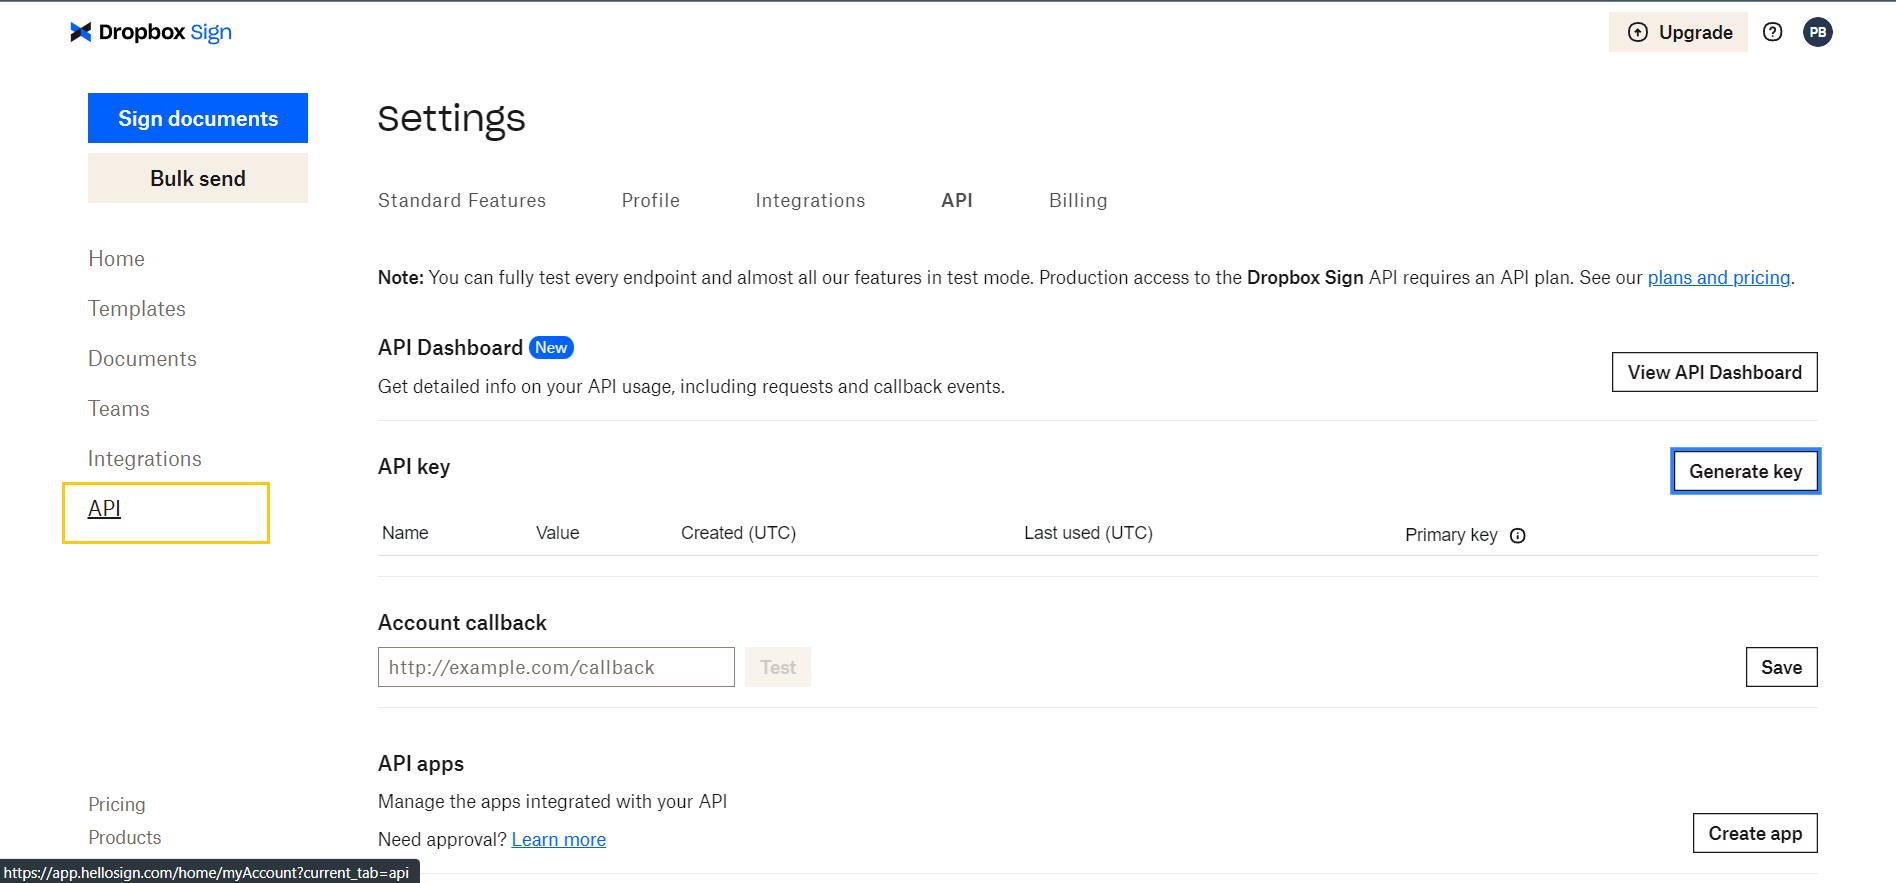Open the PB account avatar menu
Image resolution: width=1896 pixels, height=883 pixels.
(1818, 32)
